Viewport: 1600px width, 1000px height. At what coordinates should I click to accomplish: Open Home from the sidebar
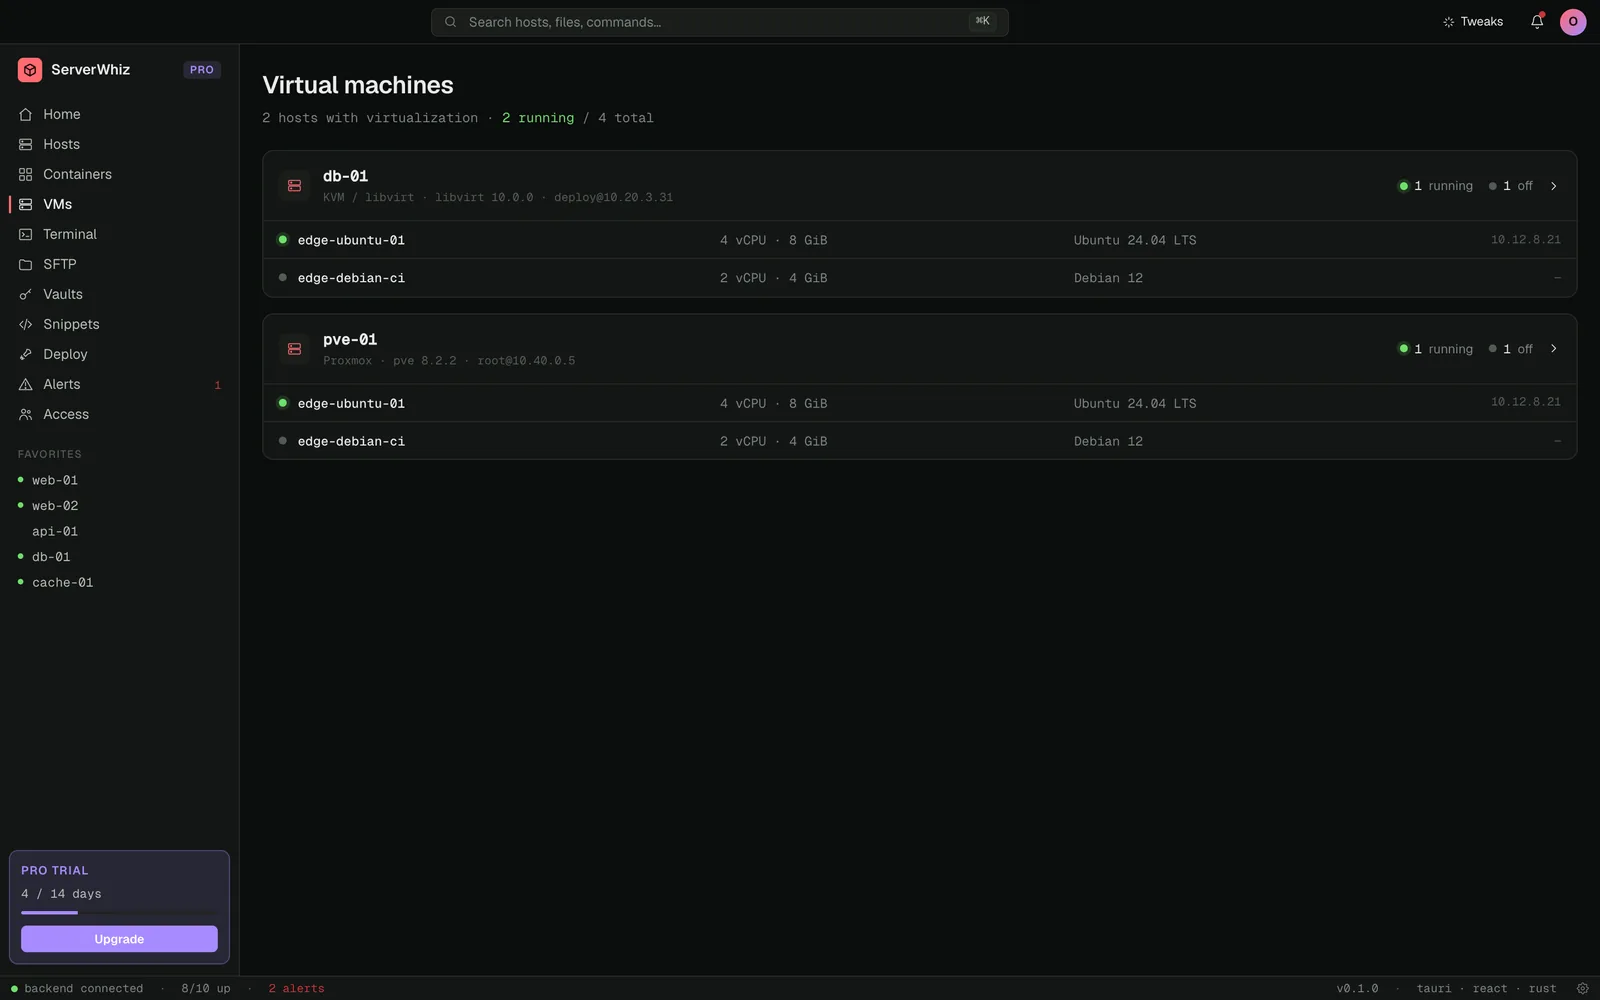119,114
